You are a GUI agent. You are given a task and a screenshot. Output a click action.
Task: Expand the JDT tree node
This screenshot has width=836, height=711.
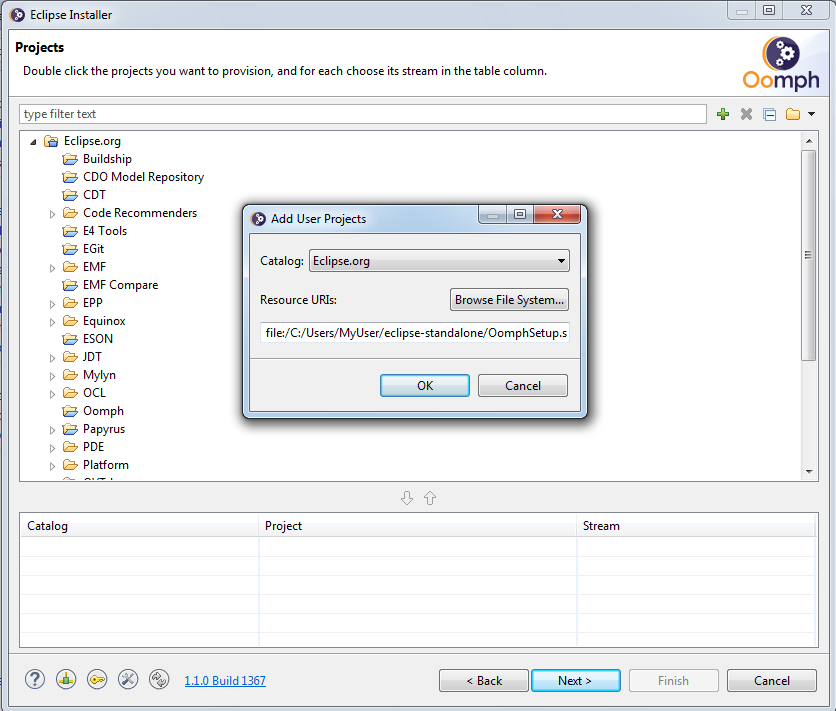(52, 358)
